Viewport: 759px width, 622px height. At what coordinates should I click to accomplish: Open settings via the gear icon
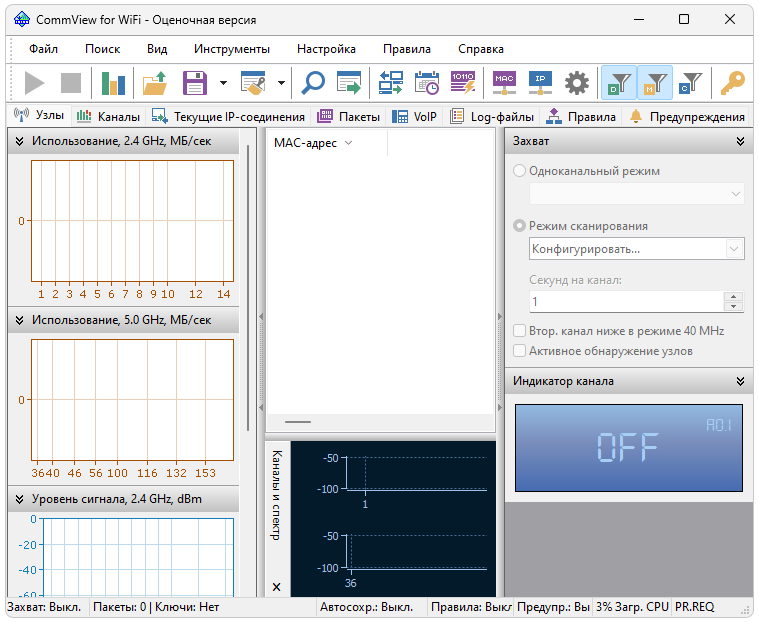(x=576, y=83)
